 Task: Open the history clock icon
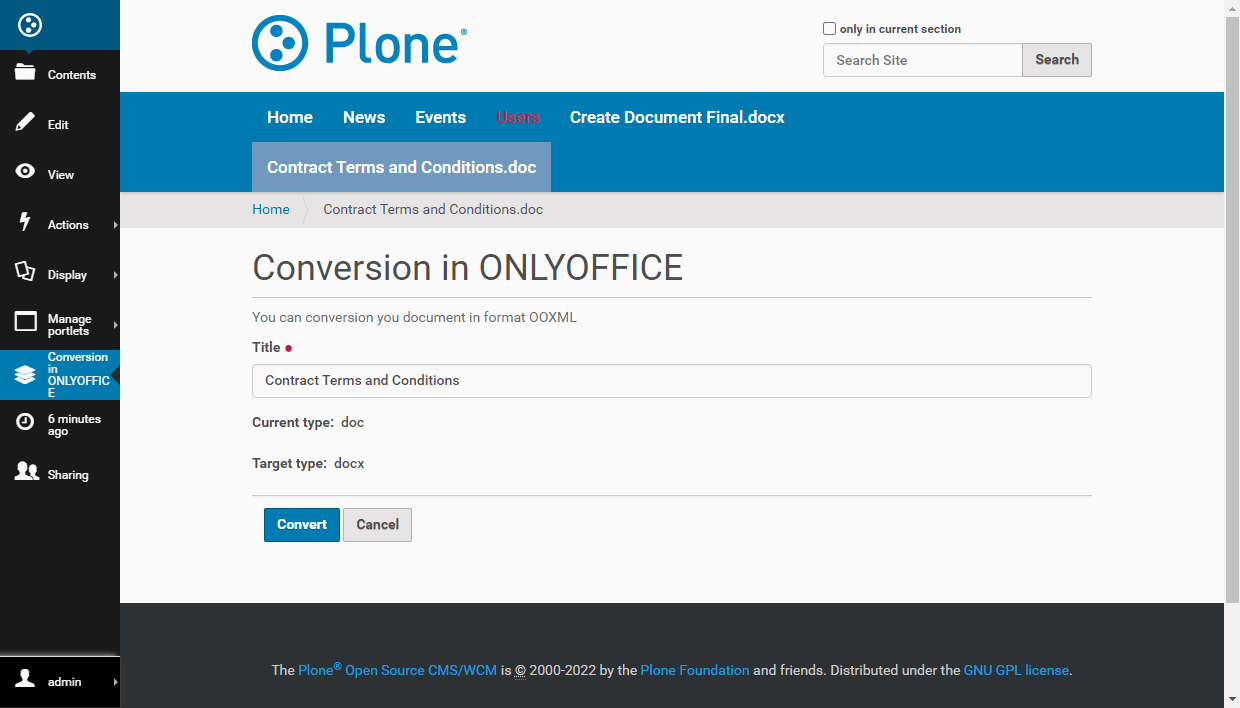coord(26,423)
